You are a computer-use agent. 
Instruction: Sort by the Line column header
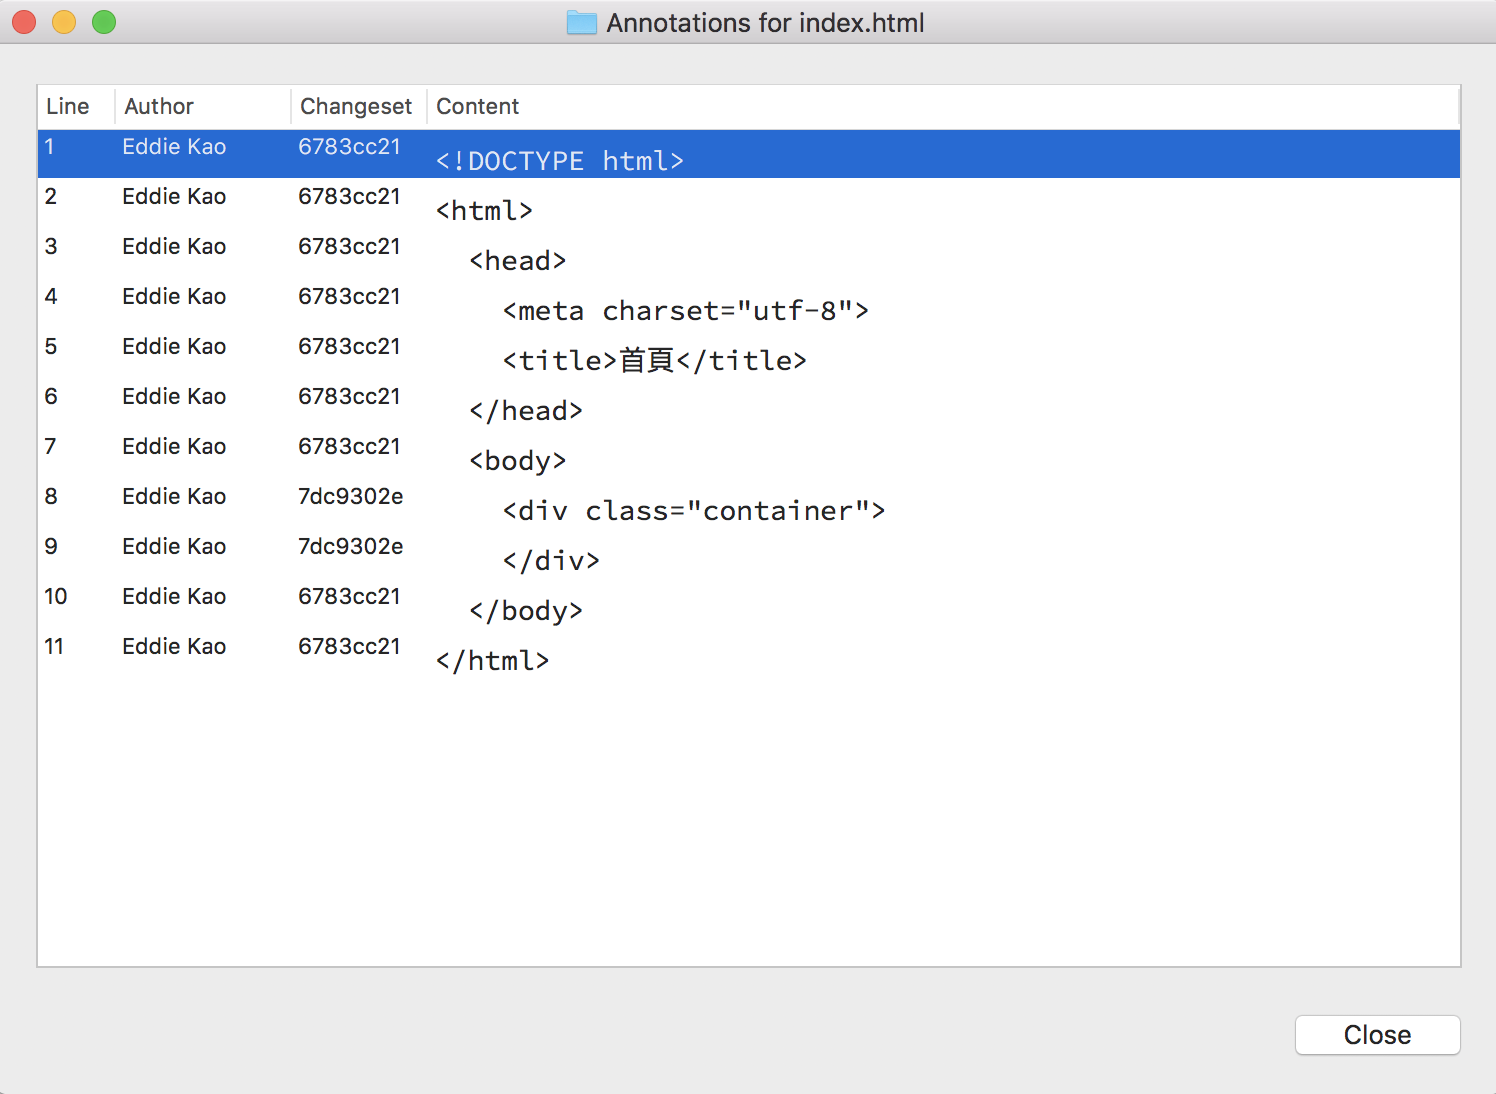68,106
